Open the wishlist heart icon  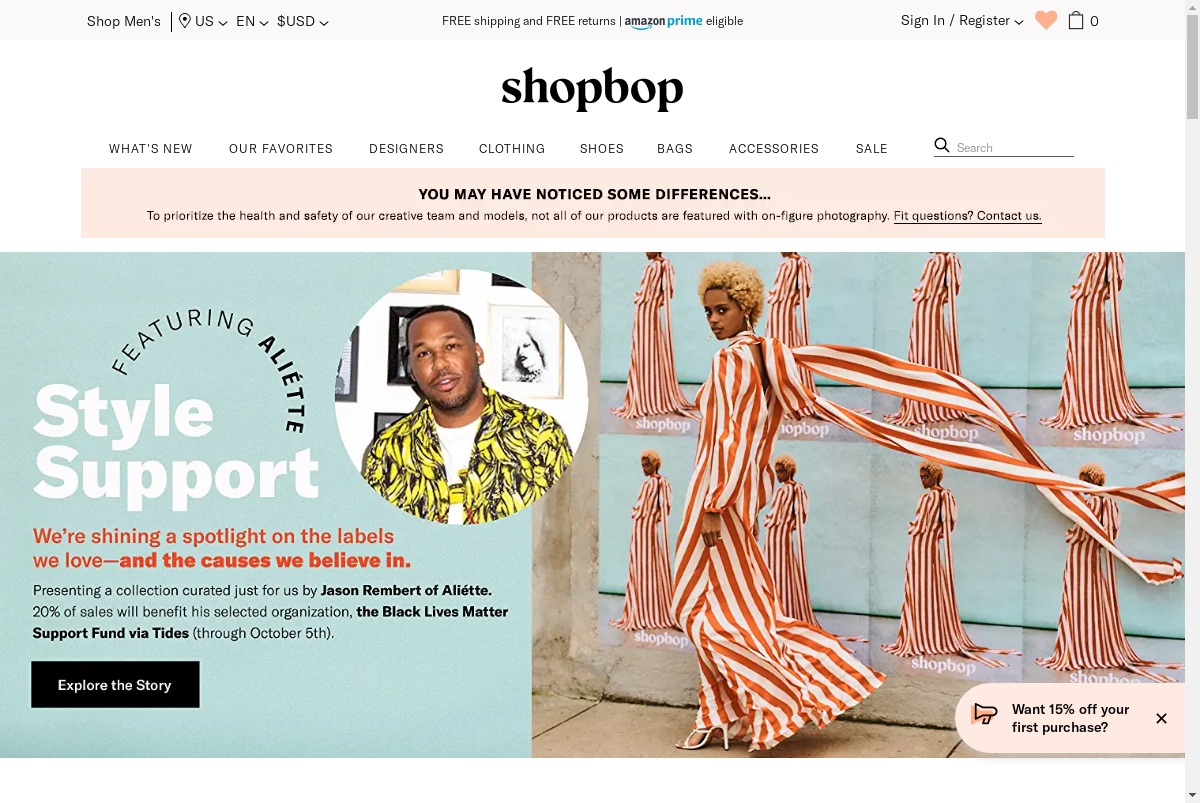point(1046,20)
